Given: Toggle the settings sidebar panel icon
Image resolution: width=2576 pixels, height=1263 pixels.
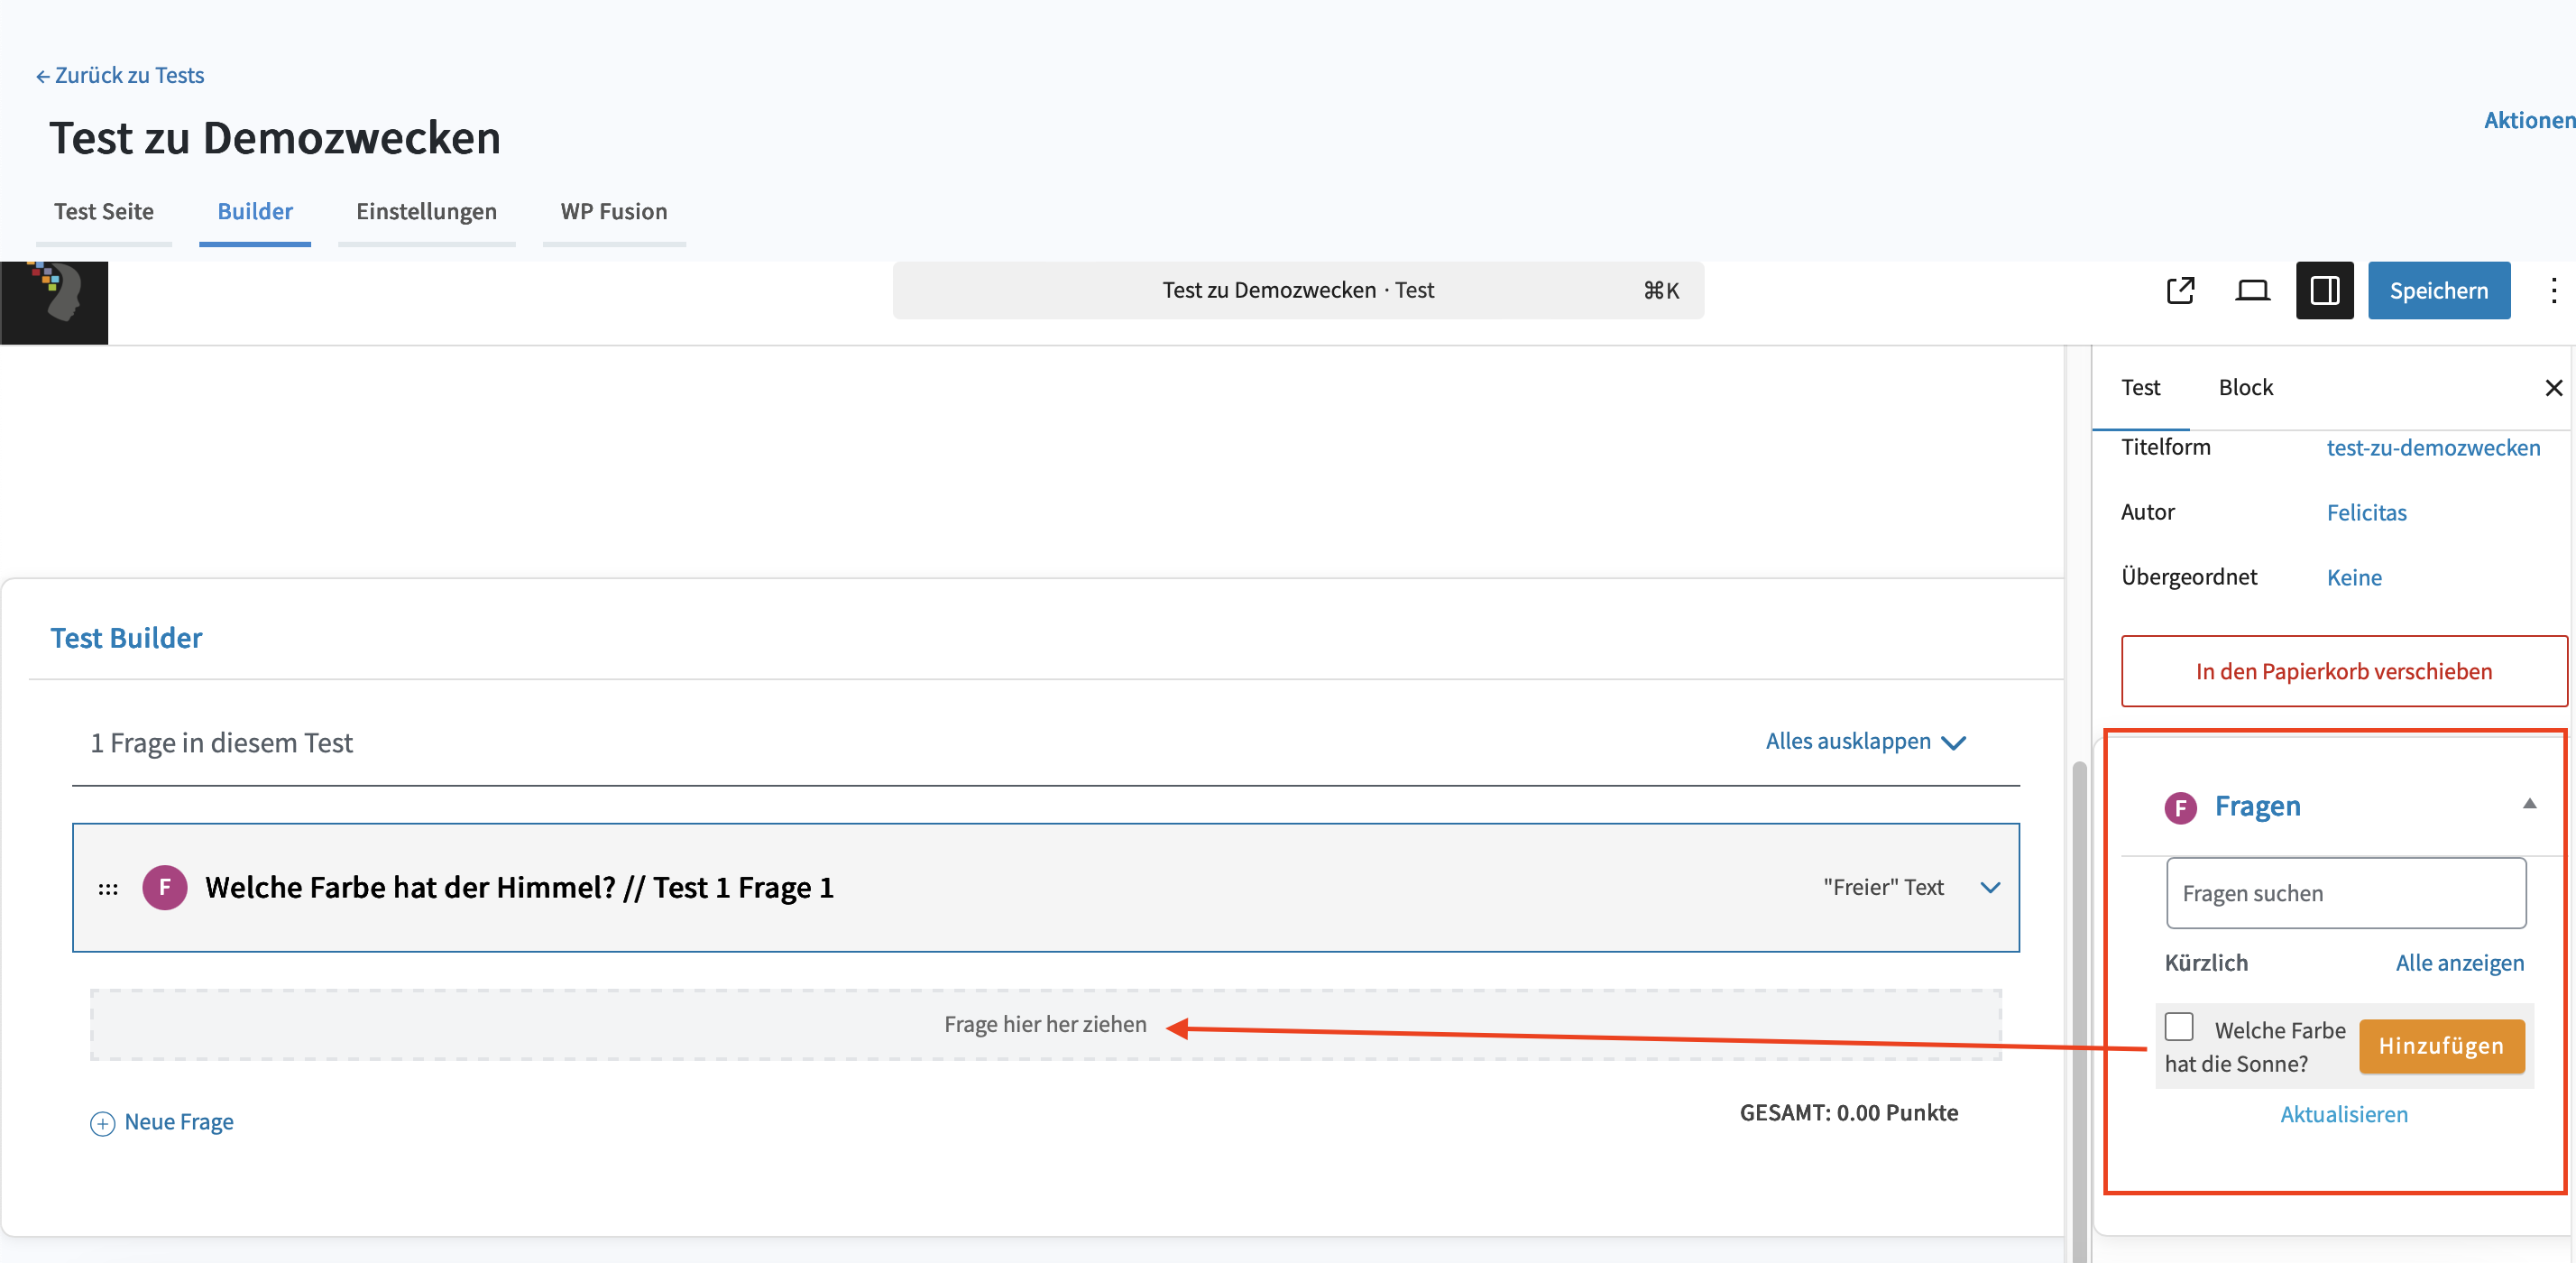Looking at the screenshot, I should (2324, 290).
